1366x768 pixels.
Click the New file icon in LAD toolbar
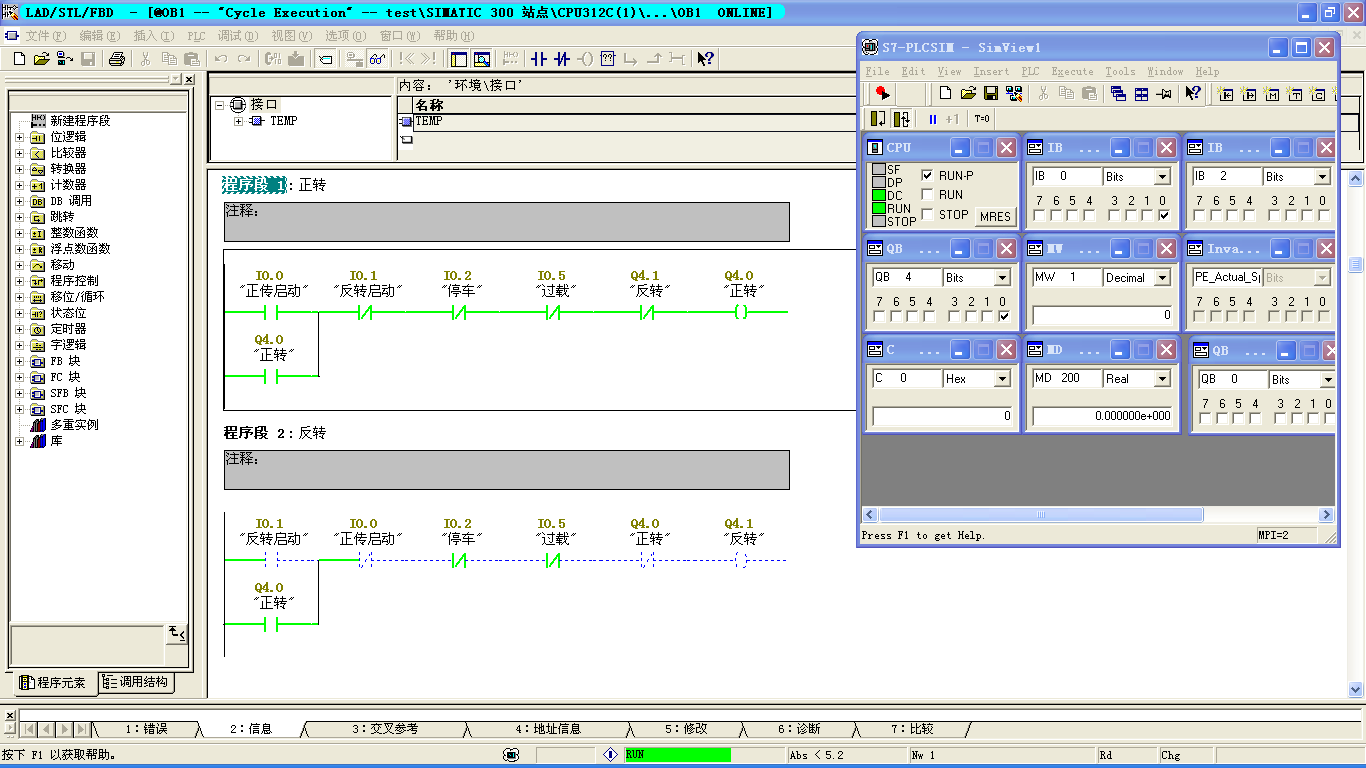(x=18, y=59)
